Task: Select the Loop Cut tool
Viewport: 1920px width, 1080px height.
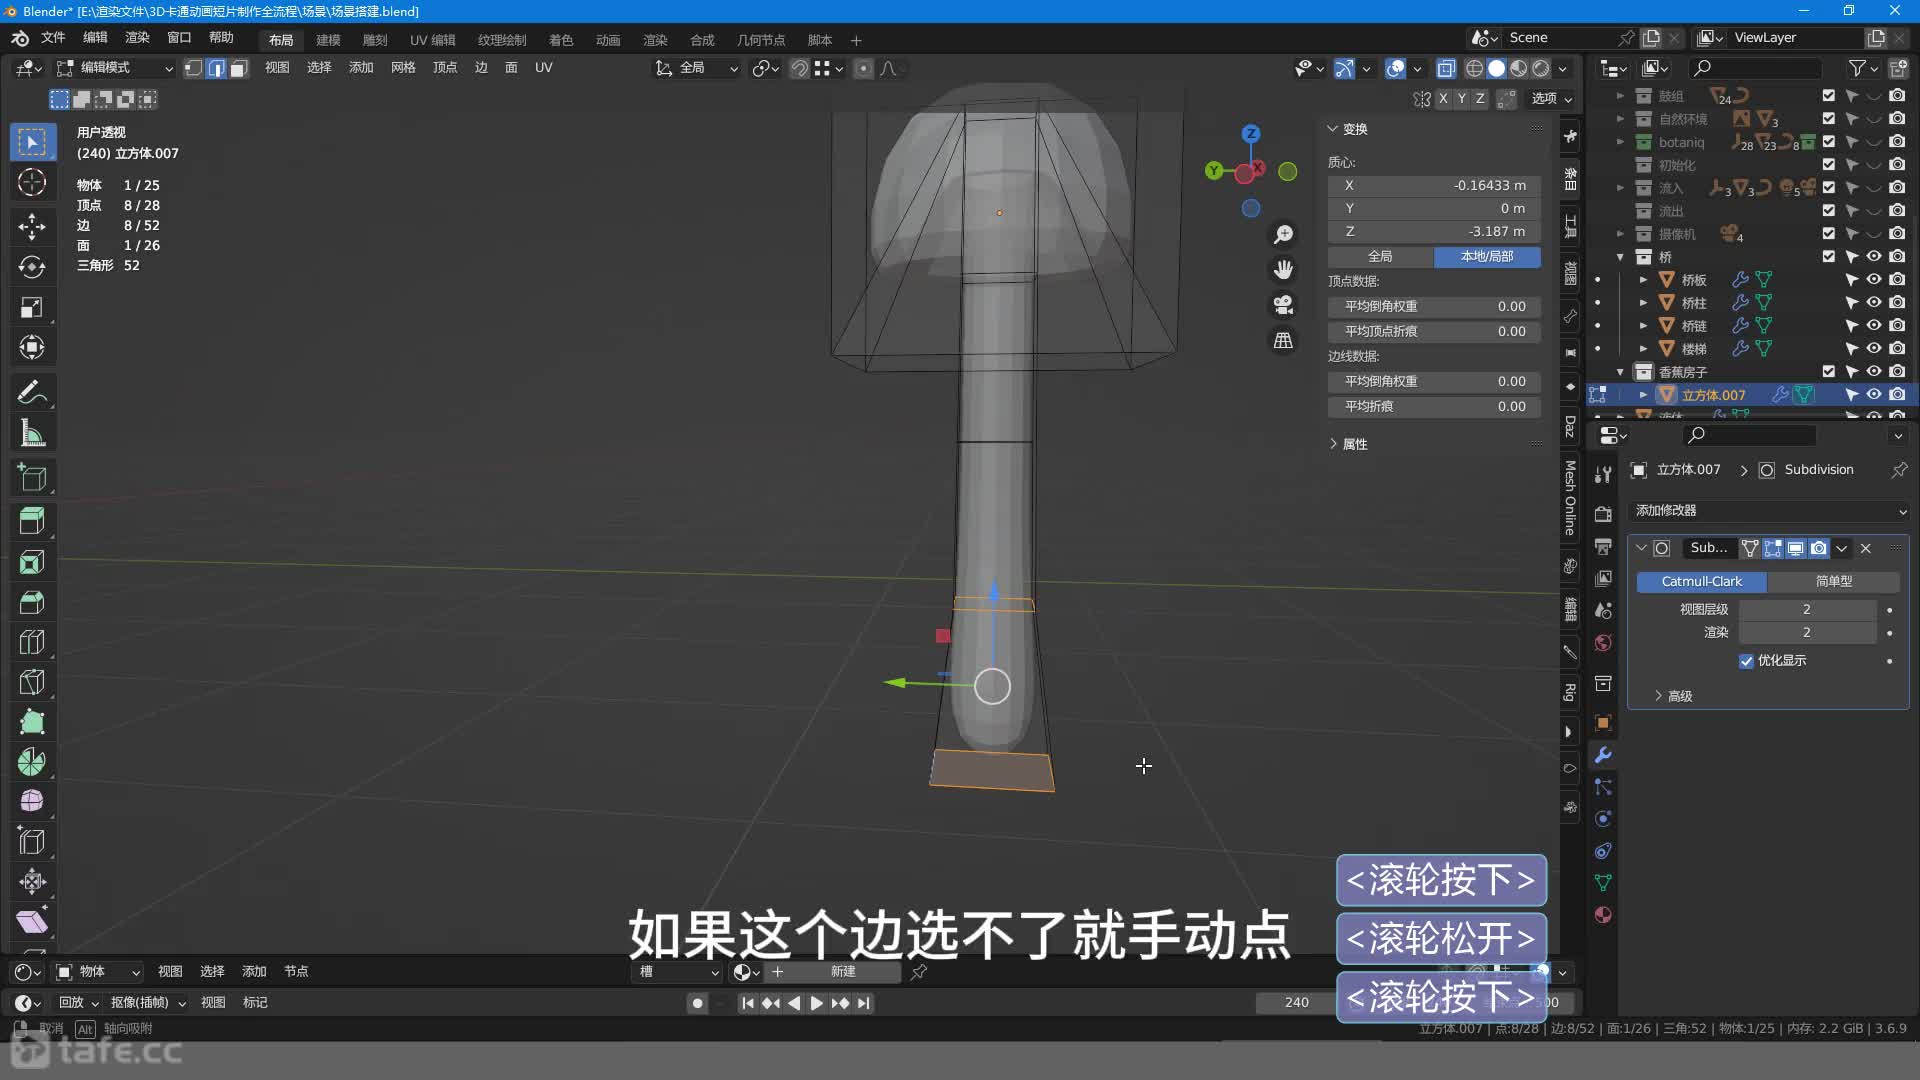Action: [32, 642]
